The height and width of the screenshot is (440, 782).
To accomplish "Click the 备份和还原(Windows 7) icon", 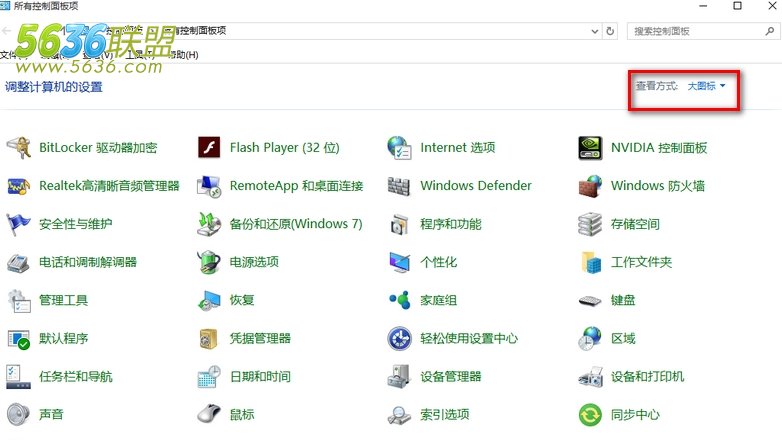I will (x=209, y=224).
